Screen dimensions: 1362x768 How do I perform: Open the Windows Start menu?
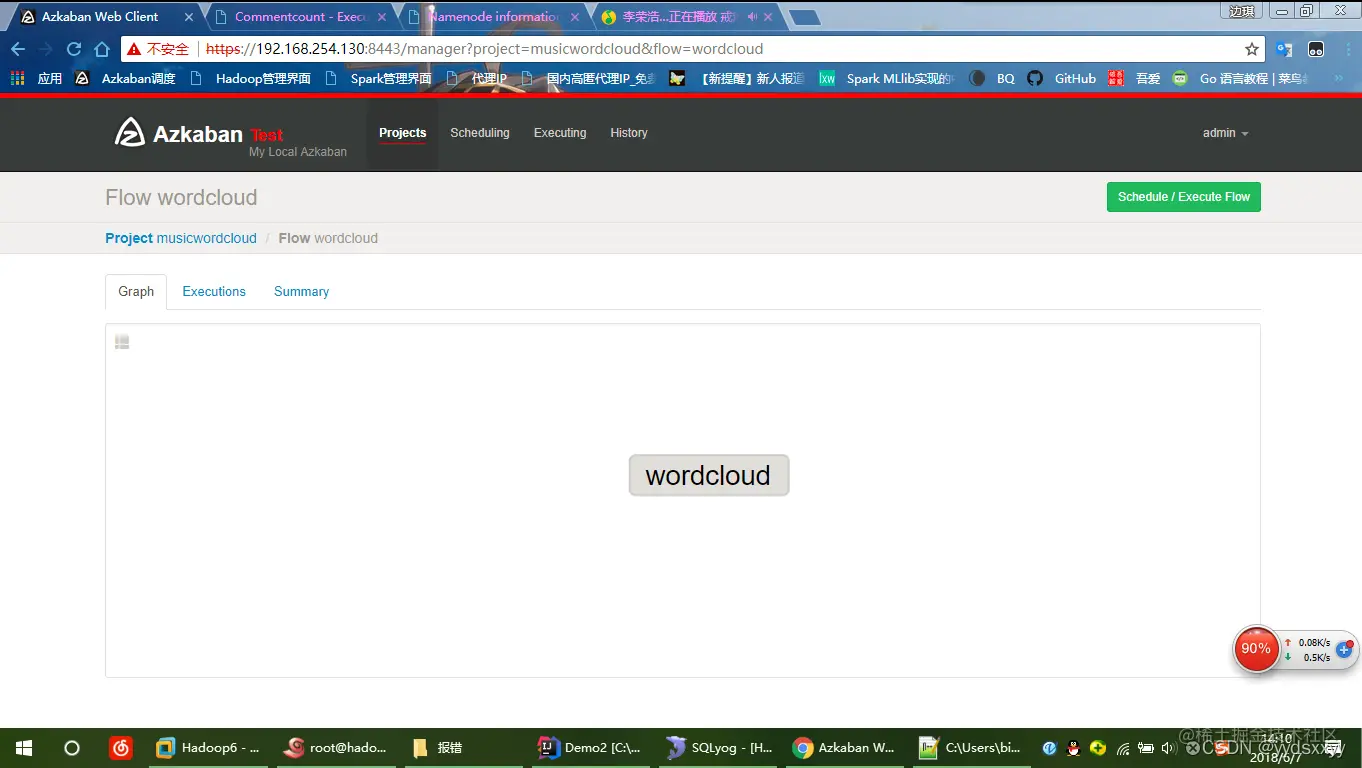24,748
